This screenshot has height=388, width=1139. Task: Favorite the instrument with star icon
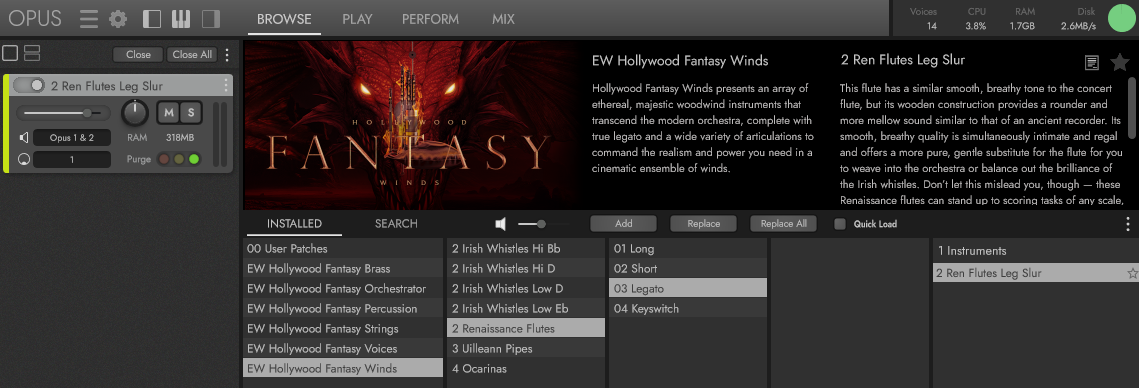[1119, 62]
